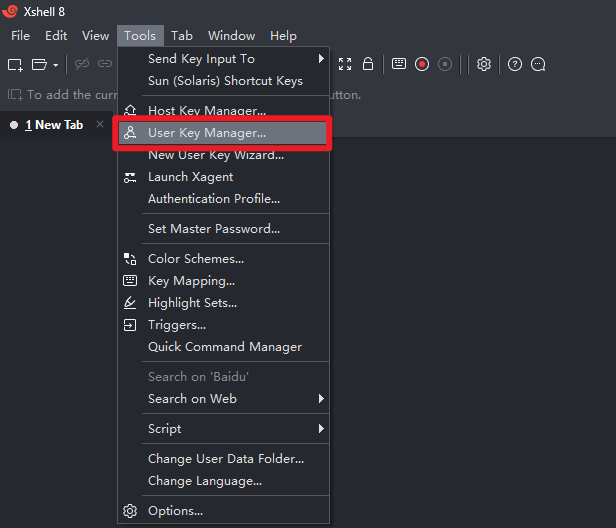616x528 pixels.
Task: Open help via the question mark icon
Action: [x=515, y=64]
